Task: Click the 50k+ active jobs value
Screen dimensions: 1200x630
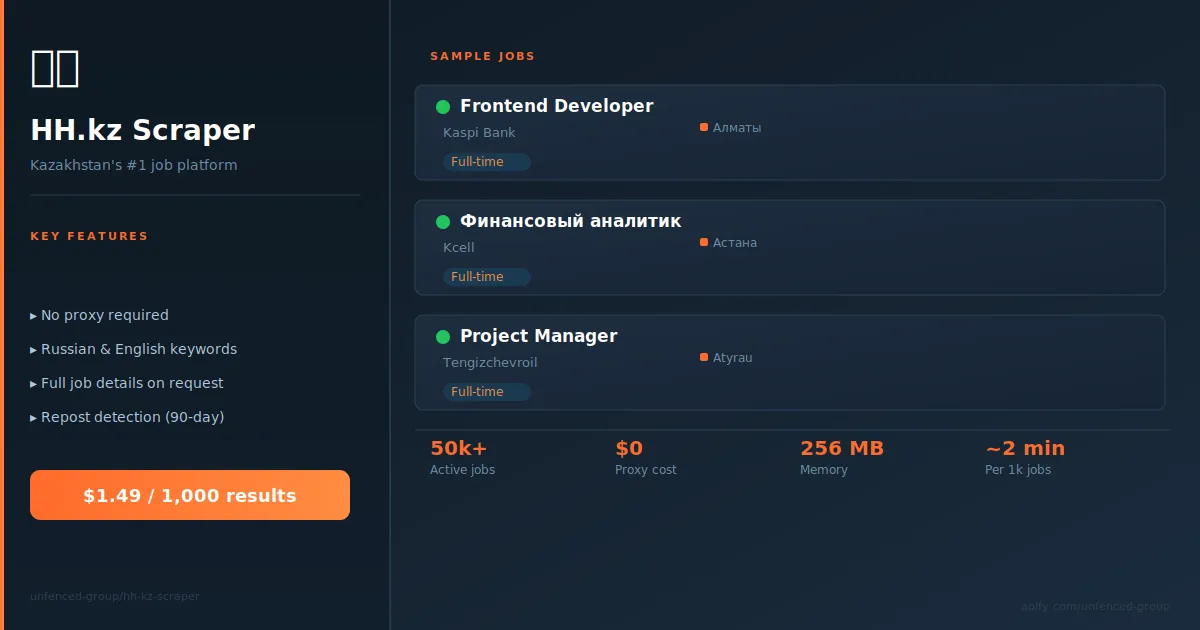Action: pyautogui.click(x=459, y=449)
